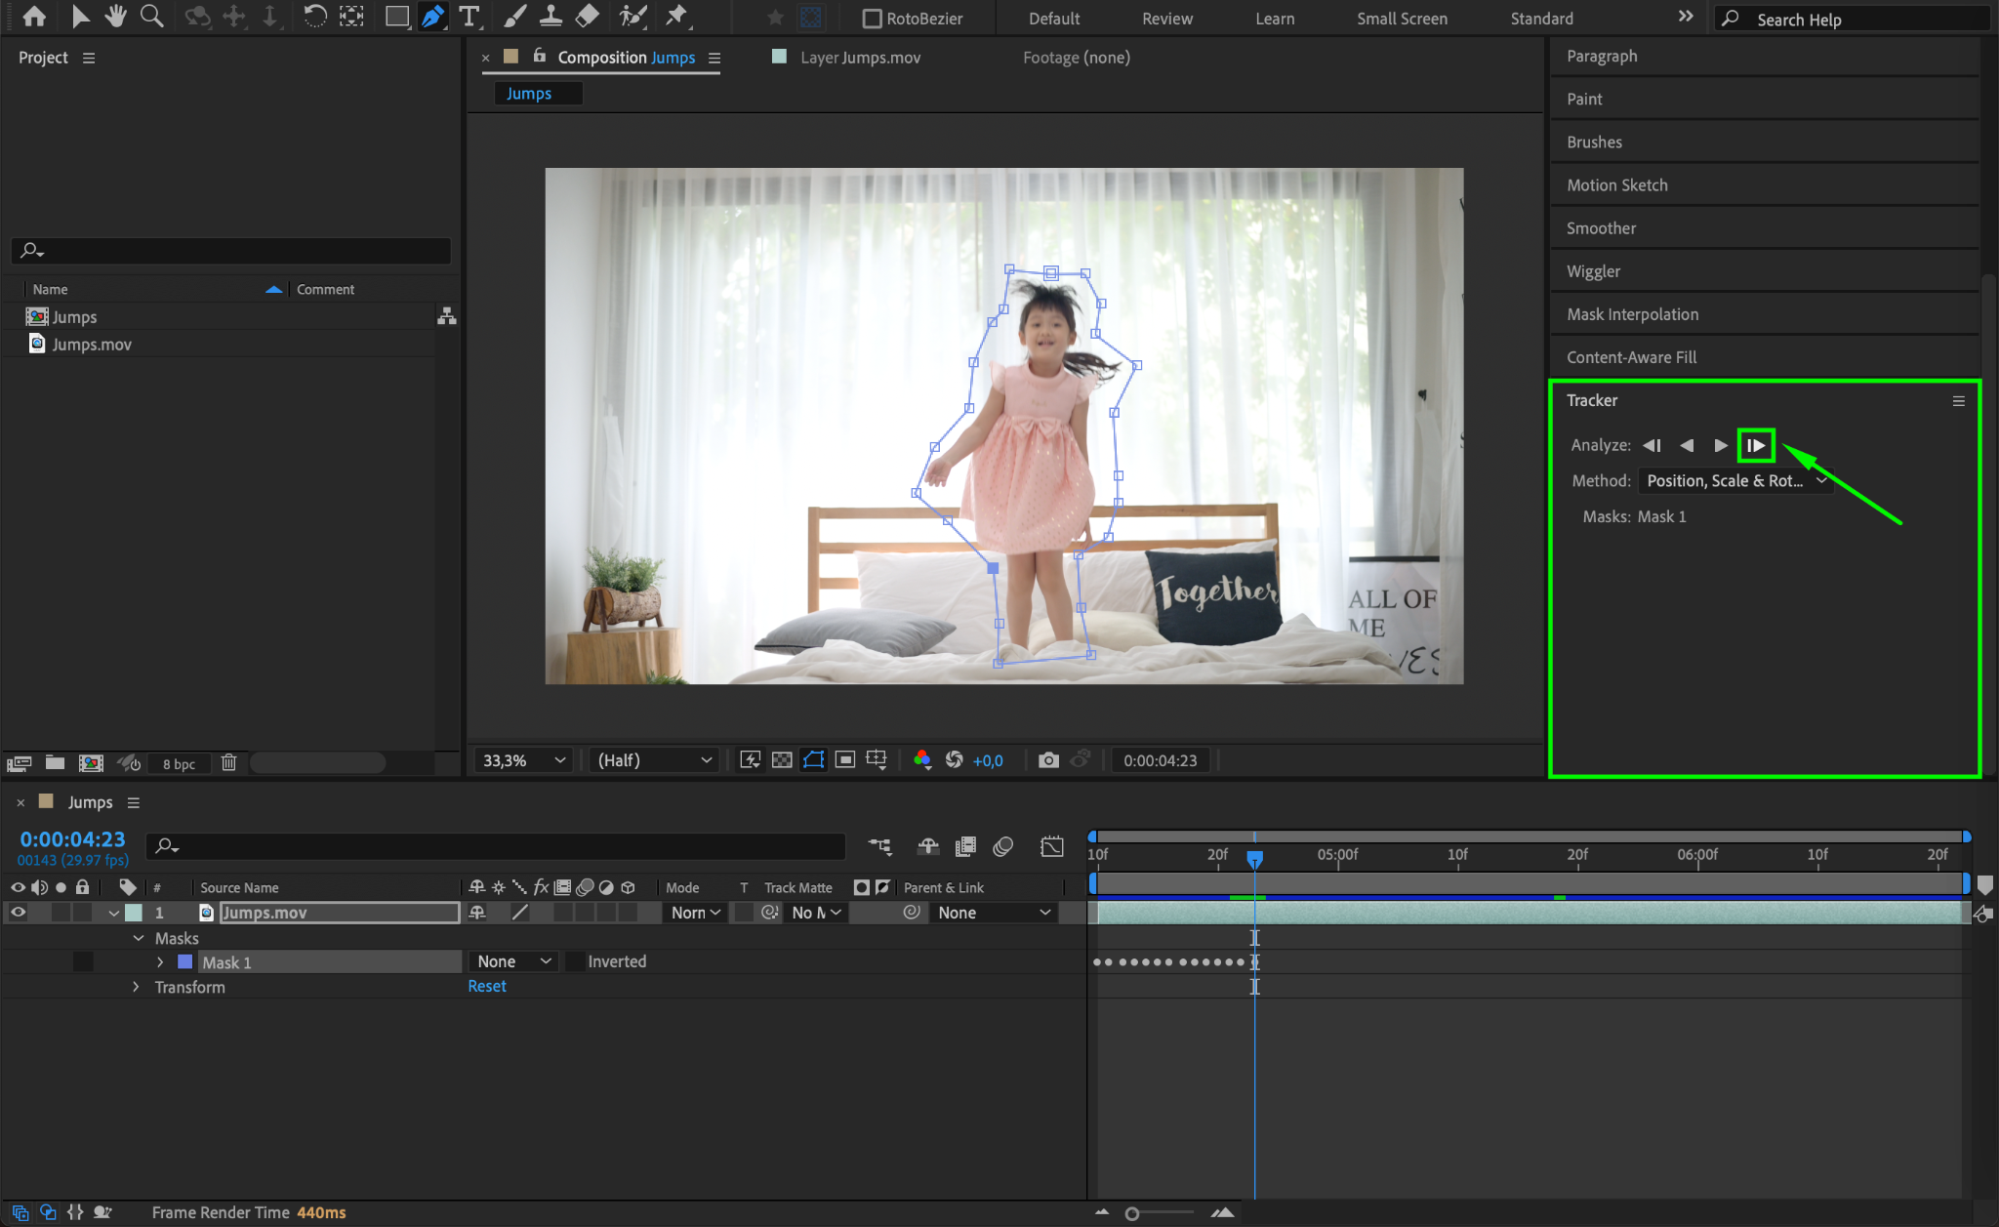Select the Eraser tool
The height and width of the screenshot is (1227, 1999).
tap(588, 16)
